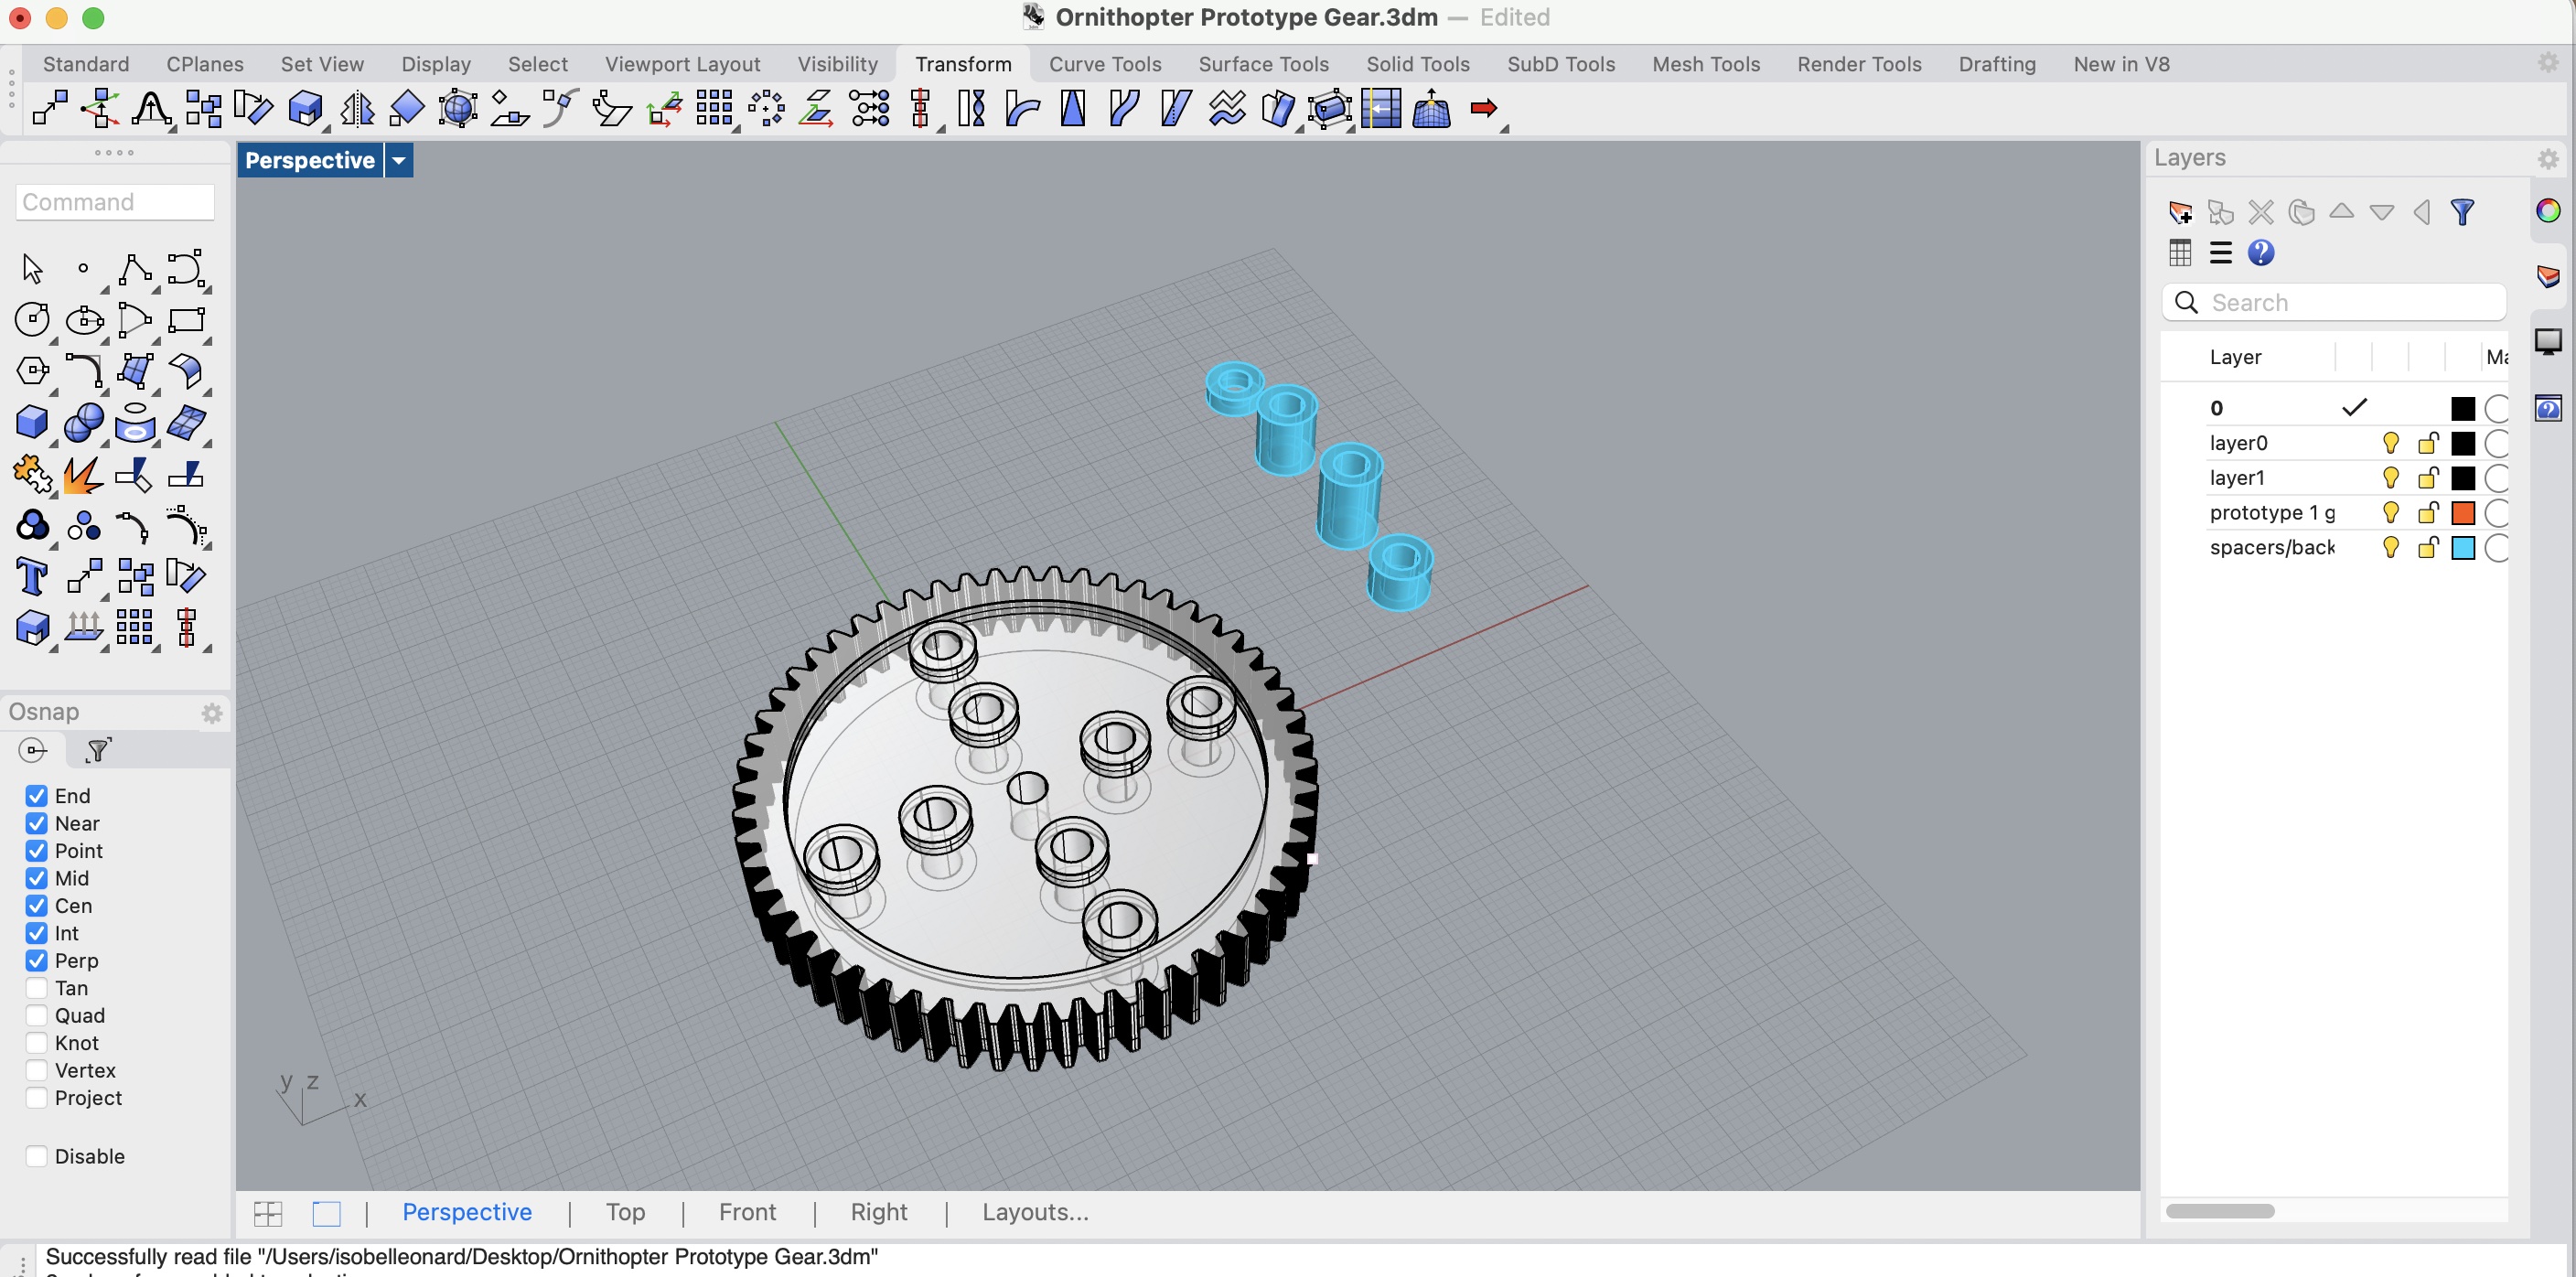Switch to the Right viewport tab
This screenshot has height=1277, width=2576.
click(x=878, y=1212)
